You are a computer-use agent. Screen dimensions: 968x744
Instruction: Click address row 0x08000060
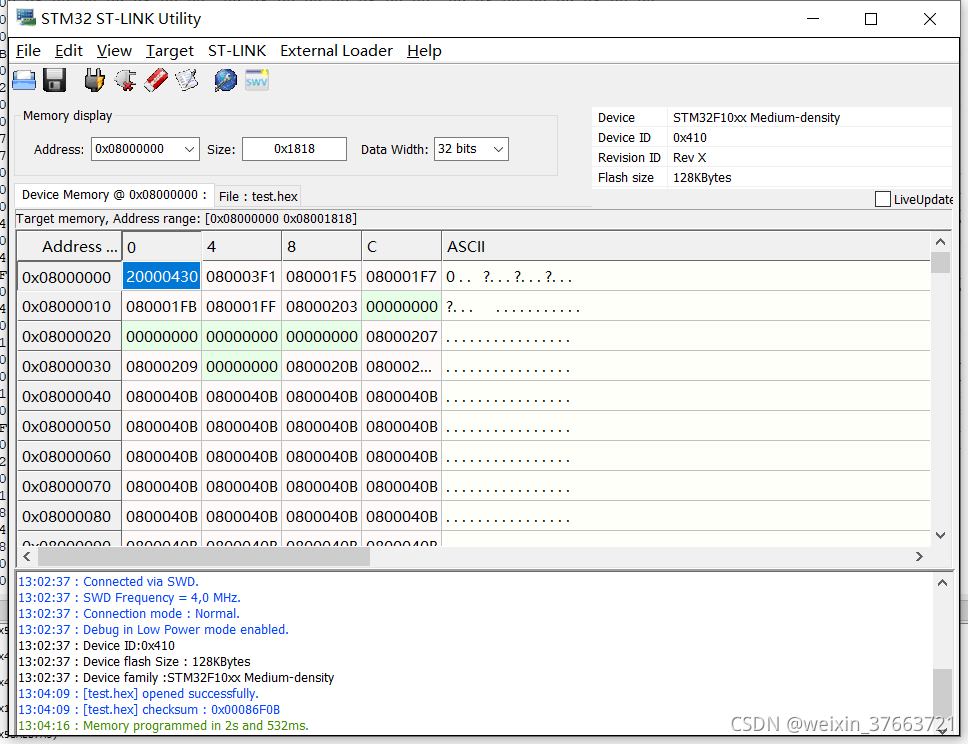pos(67,457)
